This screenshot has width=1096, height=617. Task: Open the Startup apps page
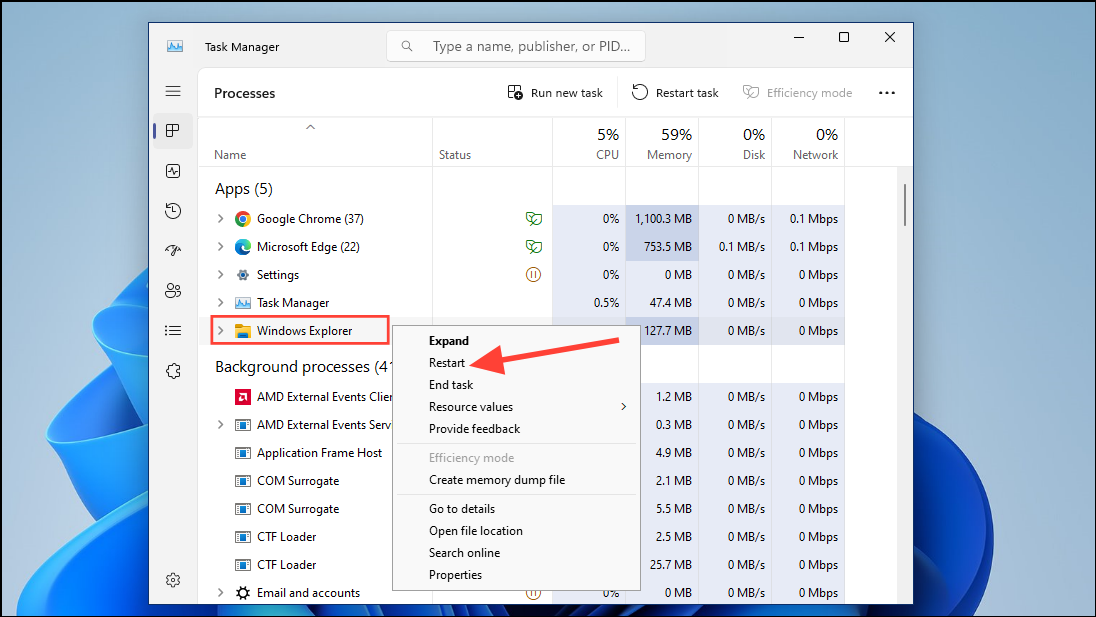173,251
